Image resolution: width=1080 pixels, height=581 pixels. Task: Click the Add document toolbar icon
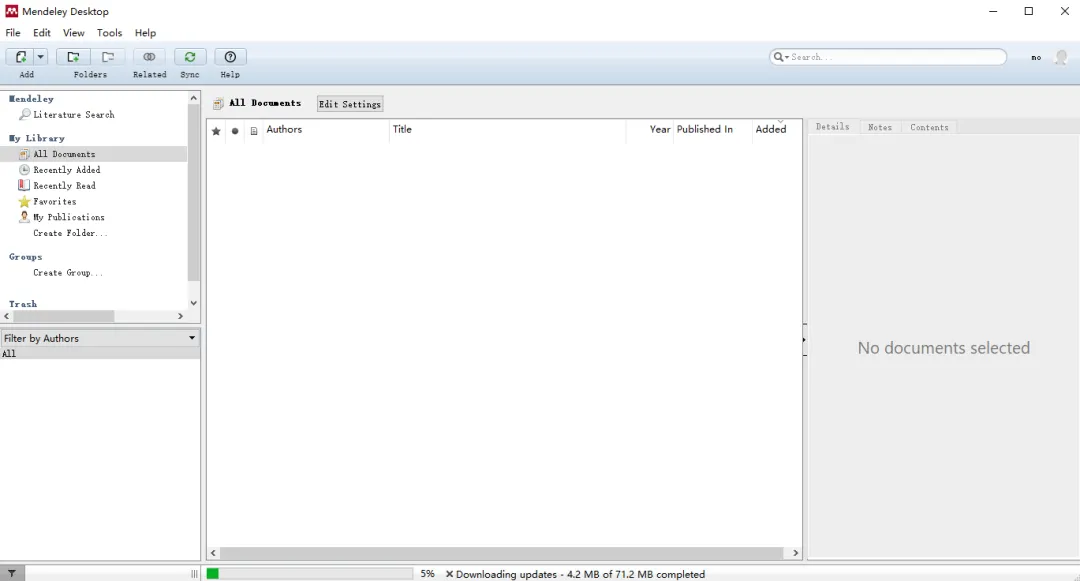21,57
